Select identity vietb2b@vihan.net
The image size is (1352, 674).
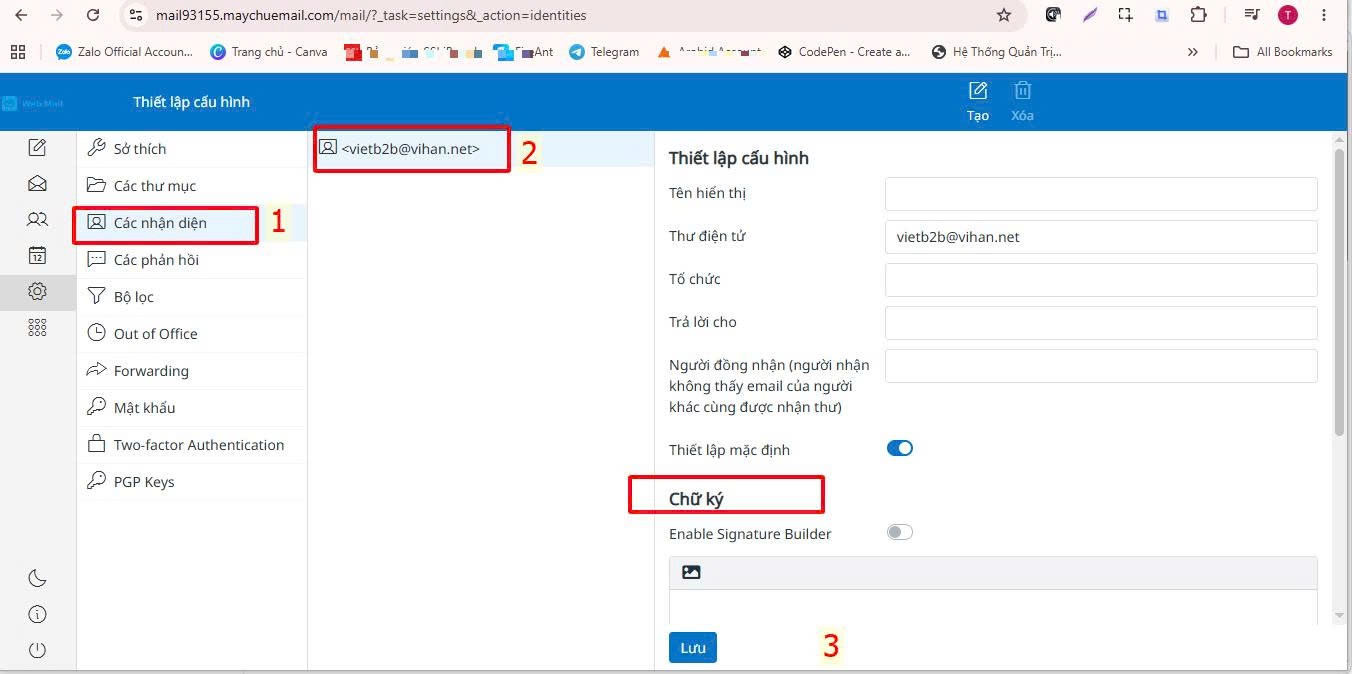tap(481, 149)
